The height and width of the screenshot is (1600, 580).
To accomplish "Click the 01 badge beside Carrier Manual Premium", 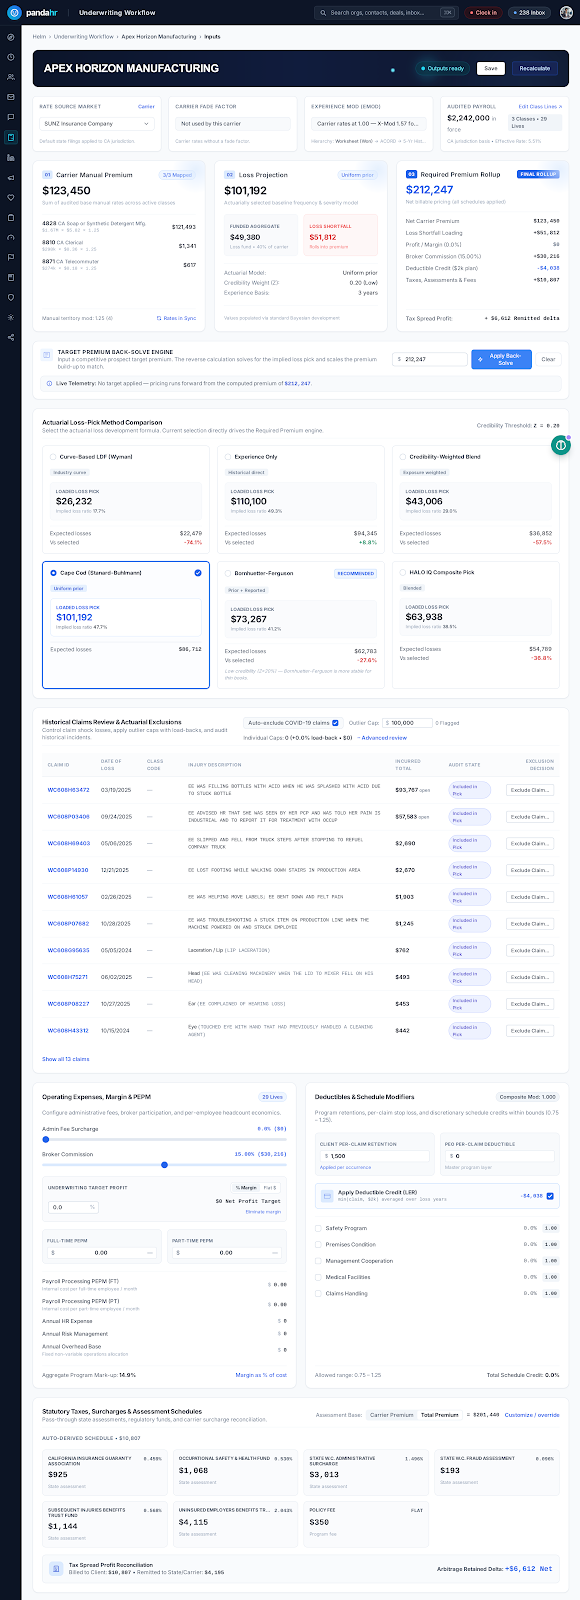I will (x=47, y=175).
